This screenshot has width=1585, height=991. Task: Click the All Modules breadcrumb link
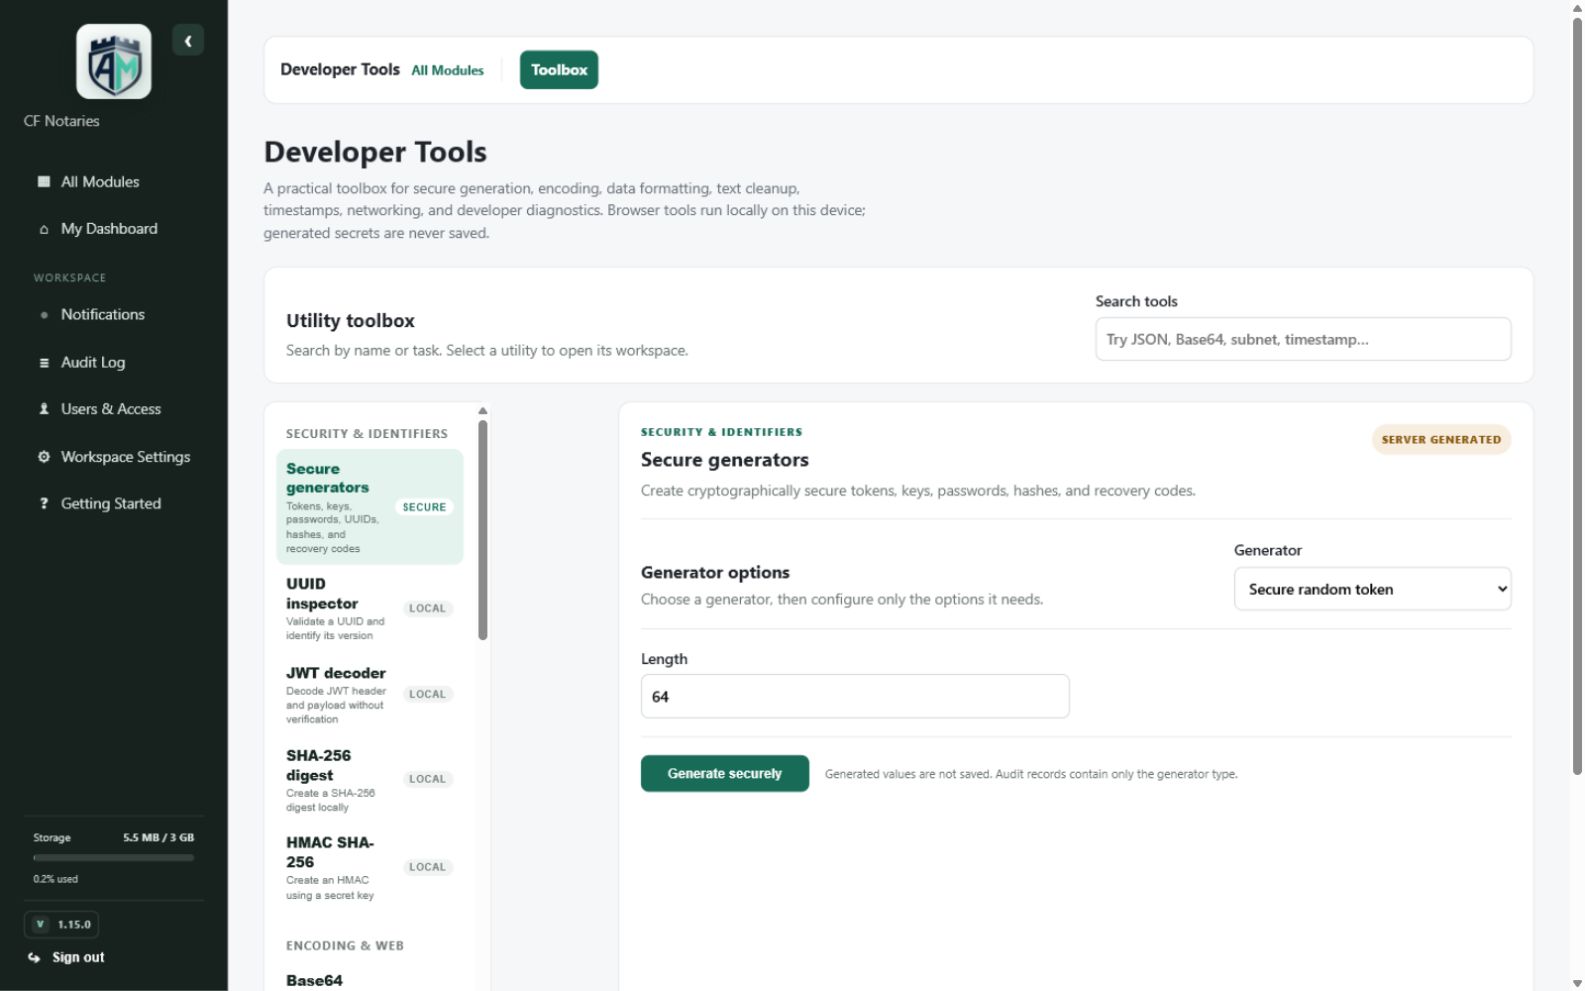click(448, 70)
